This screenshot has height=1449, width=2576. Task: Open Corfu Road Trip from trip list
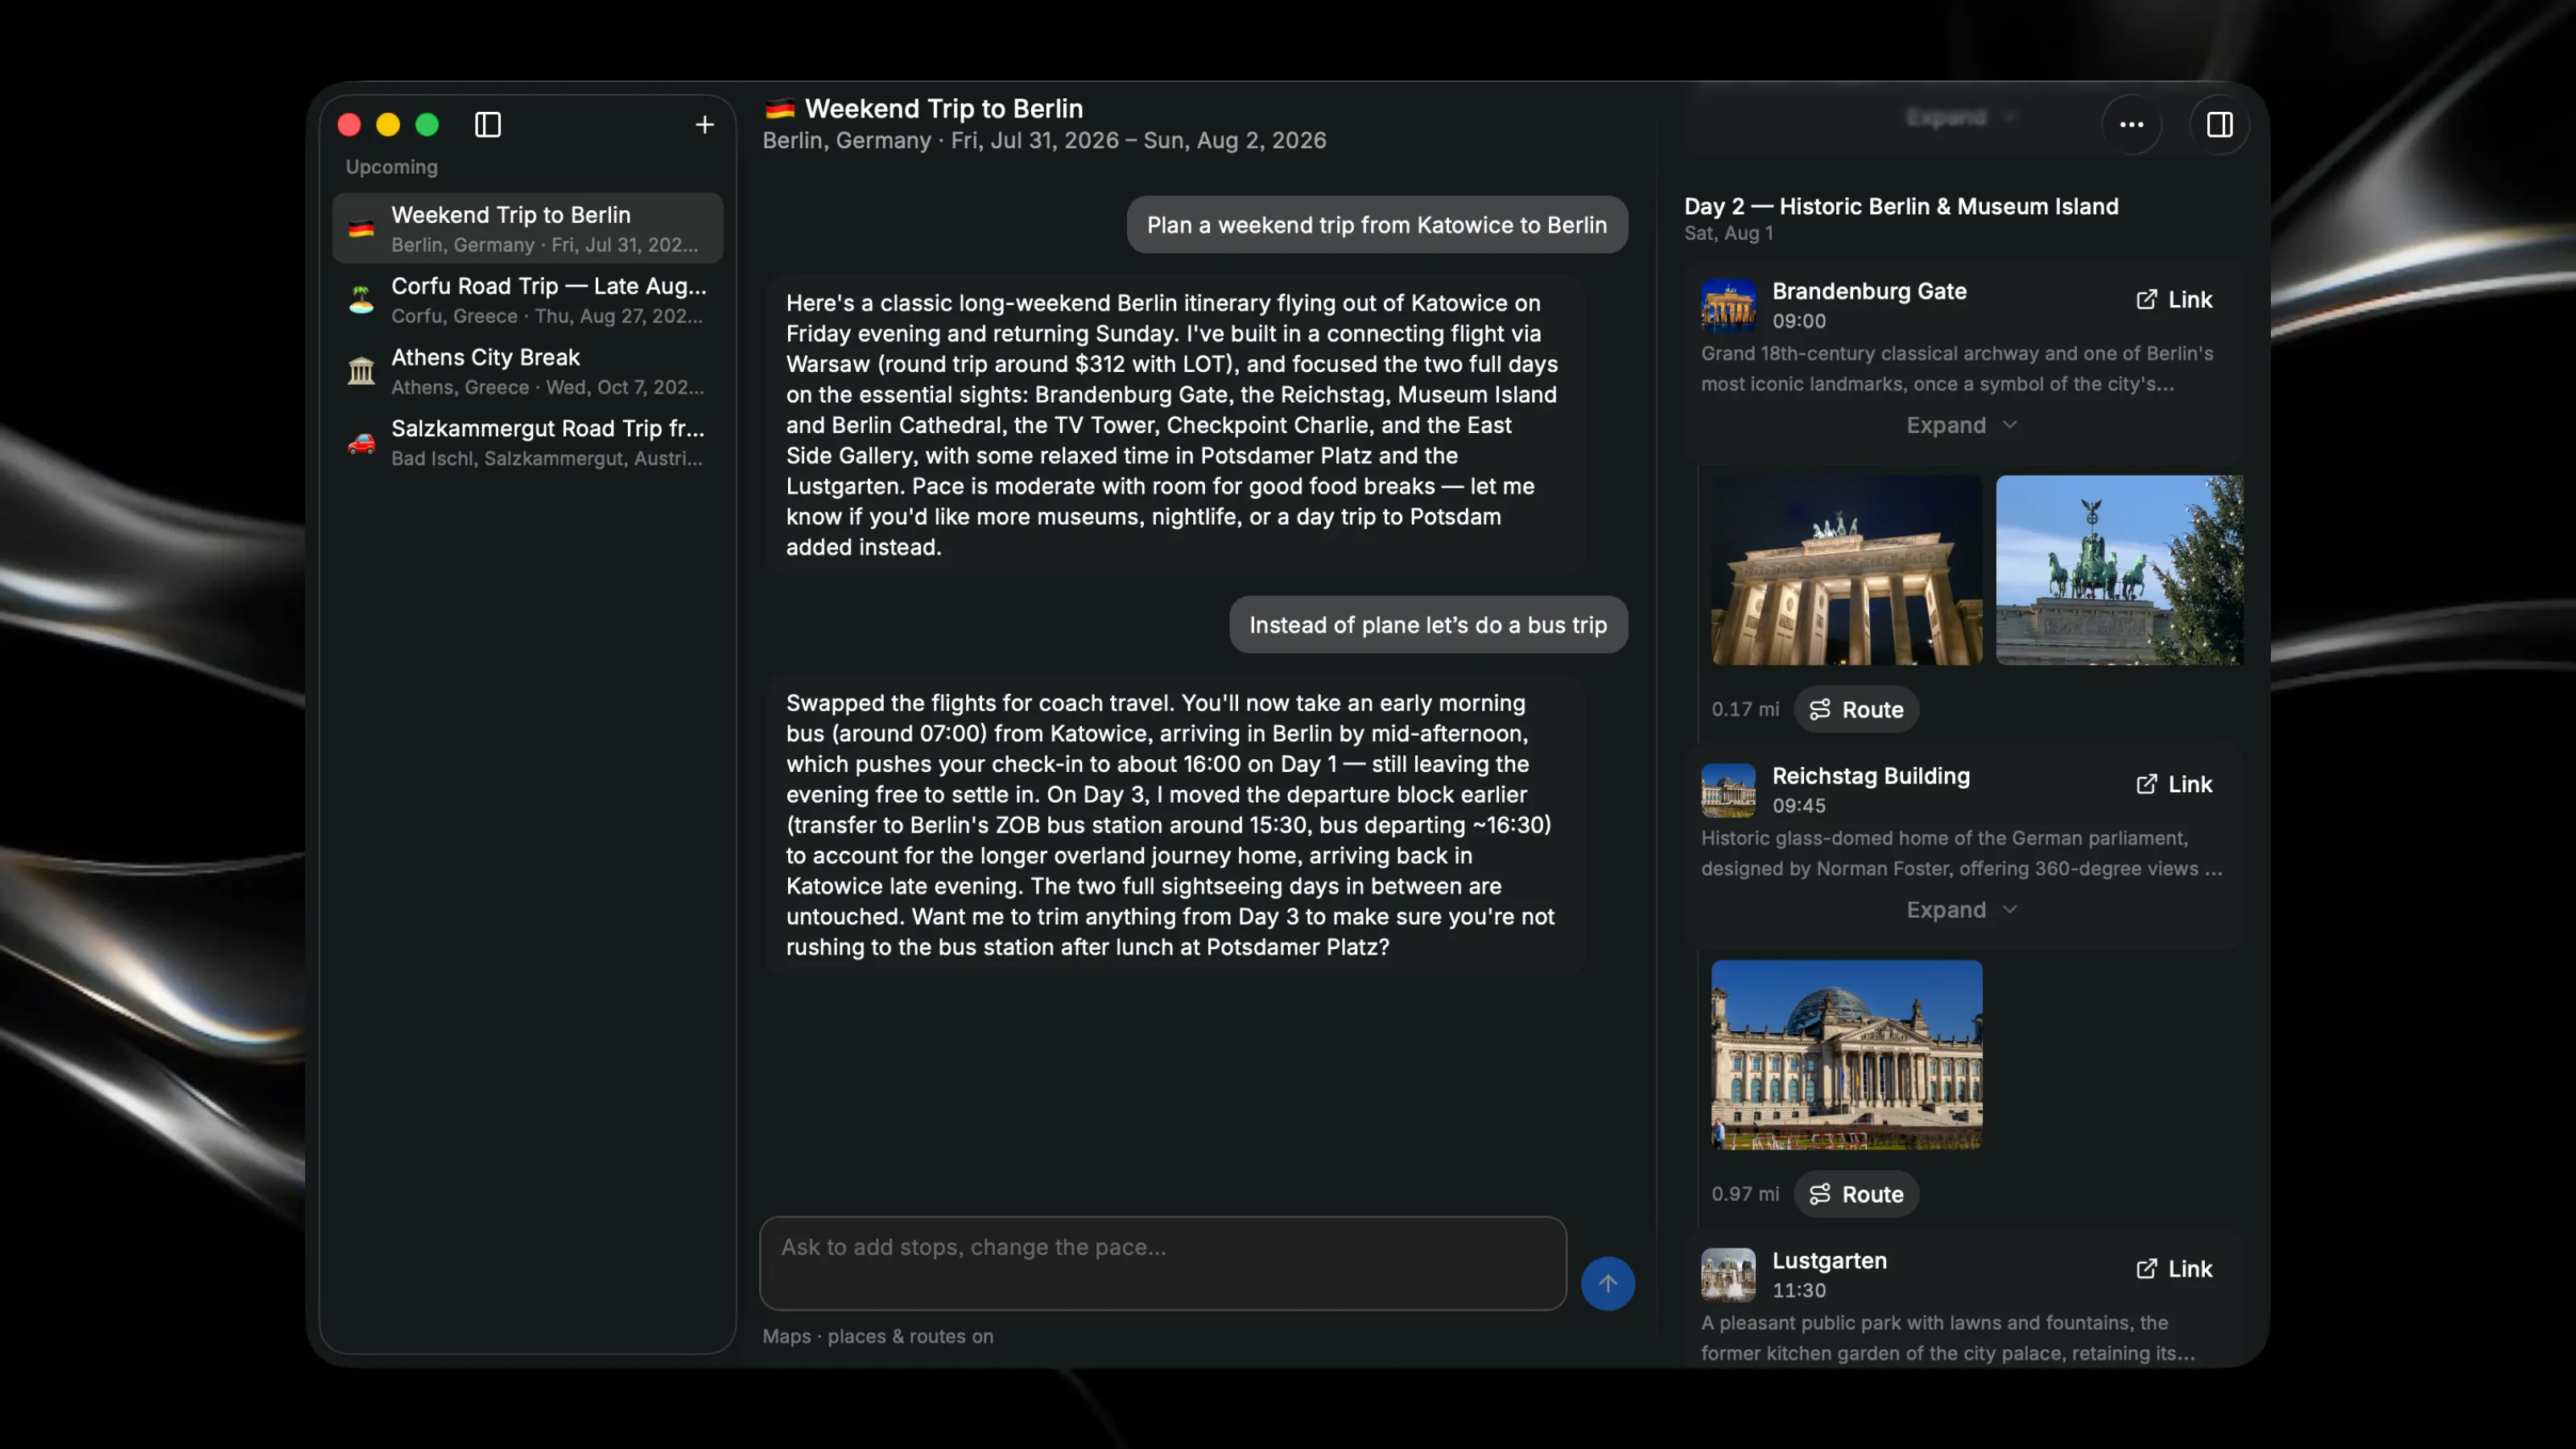click(527, 300)
